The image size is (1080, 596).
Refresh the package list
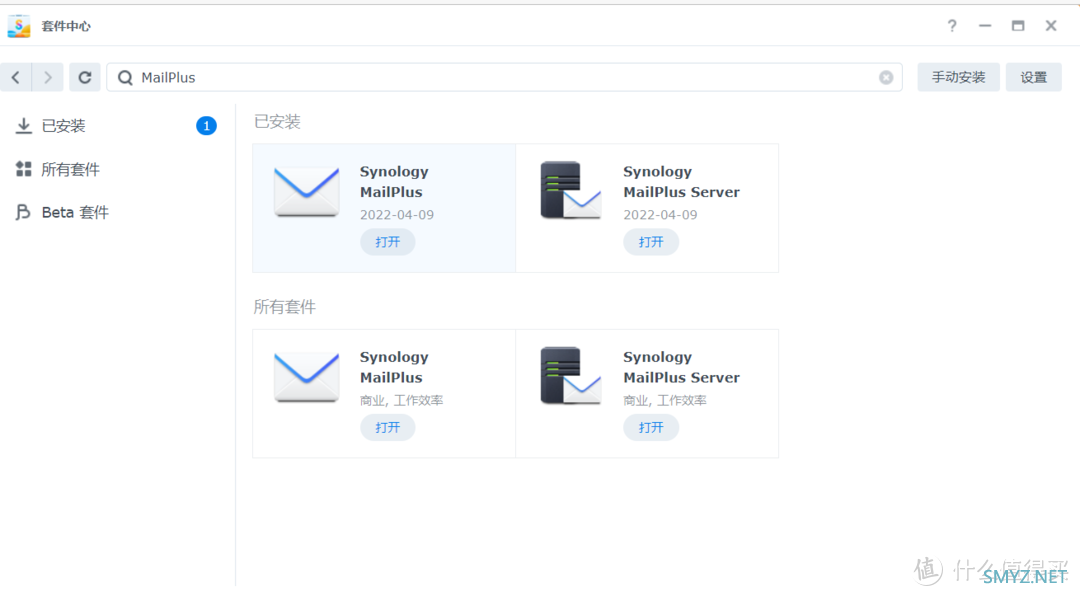pyautogui.click(x=85, y=77)
